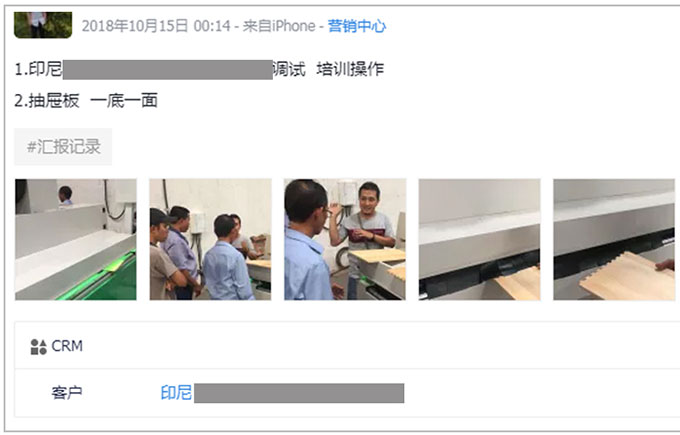Open the photo of four men talking
The height and width of the screenshot is (435, 680).
(x=210, y=239)
